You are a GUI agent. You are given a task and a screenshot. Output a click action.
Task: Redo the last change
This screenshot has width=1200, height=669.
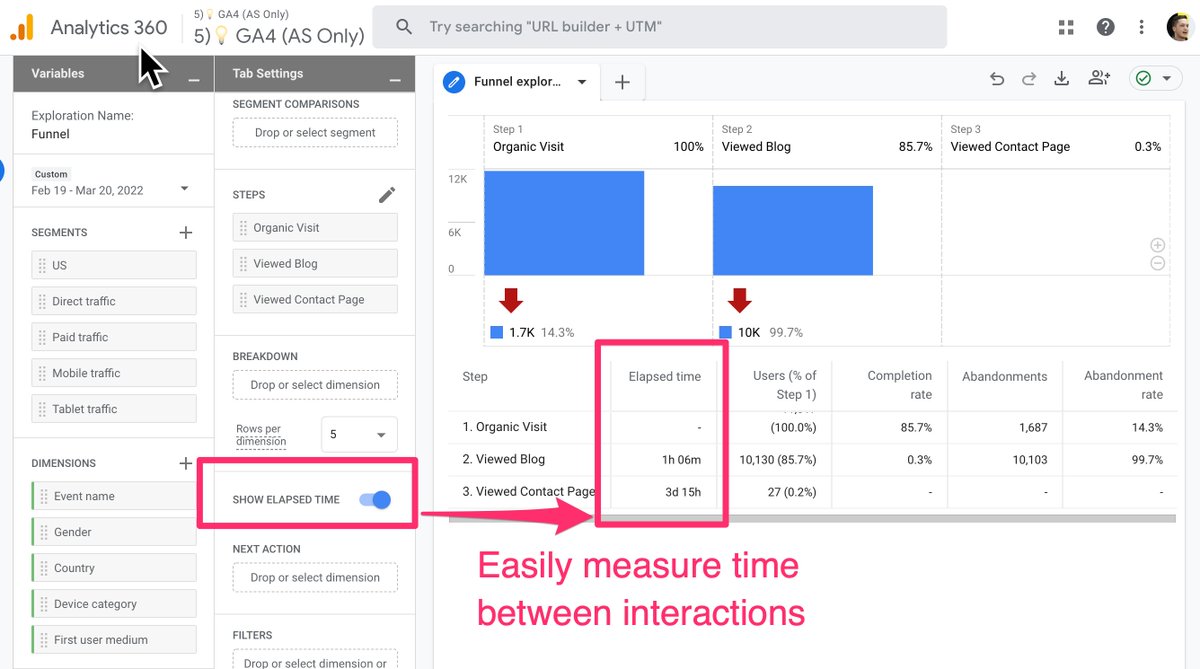[x=1029, y=79]
